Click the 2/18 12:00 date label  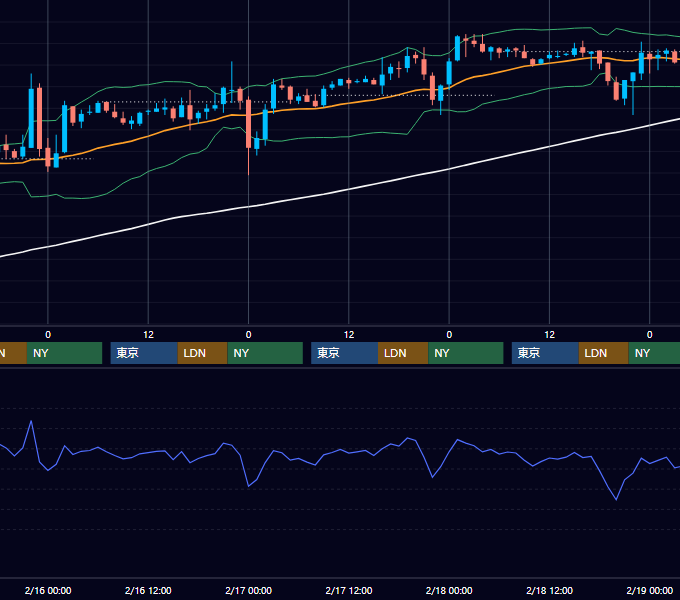pyautogui.click(x=549, y=590)
